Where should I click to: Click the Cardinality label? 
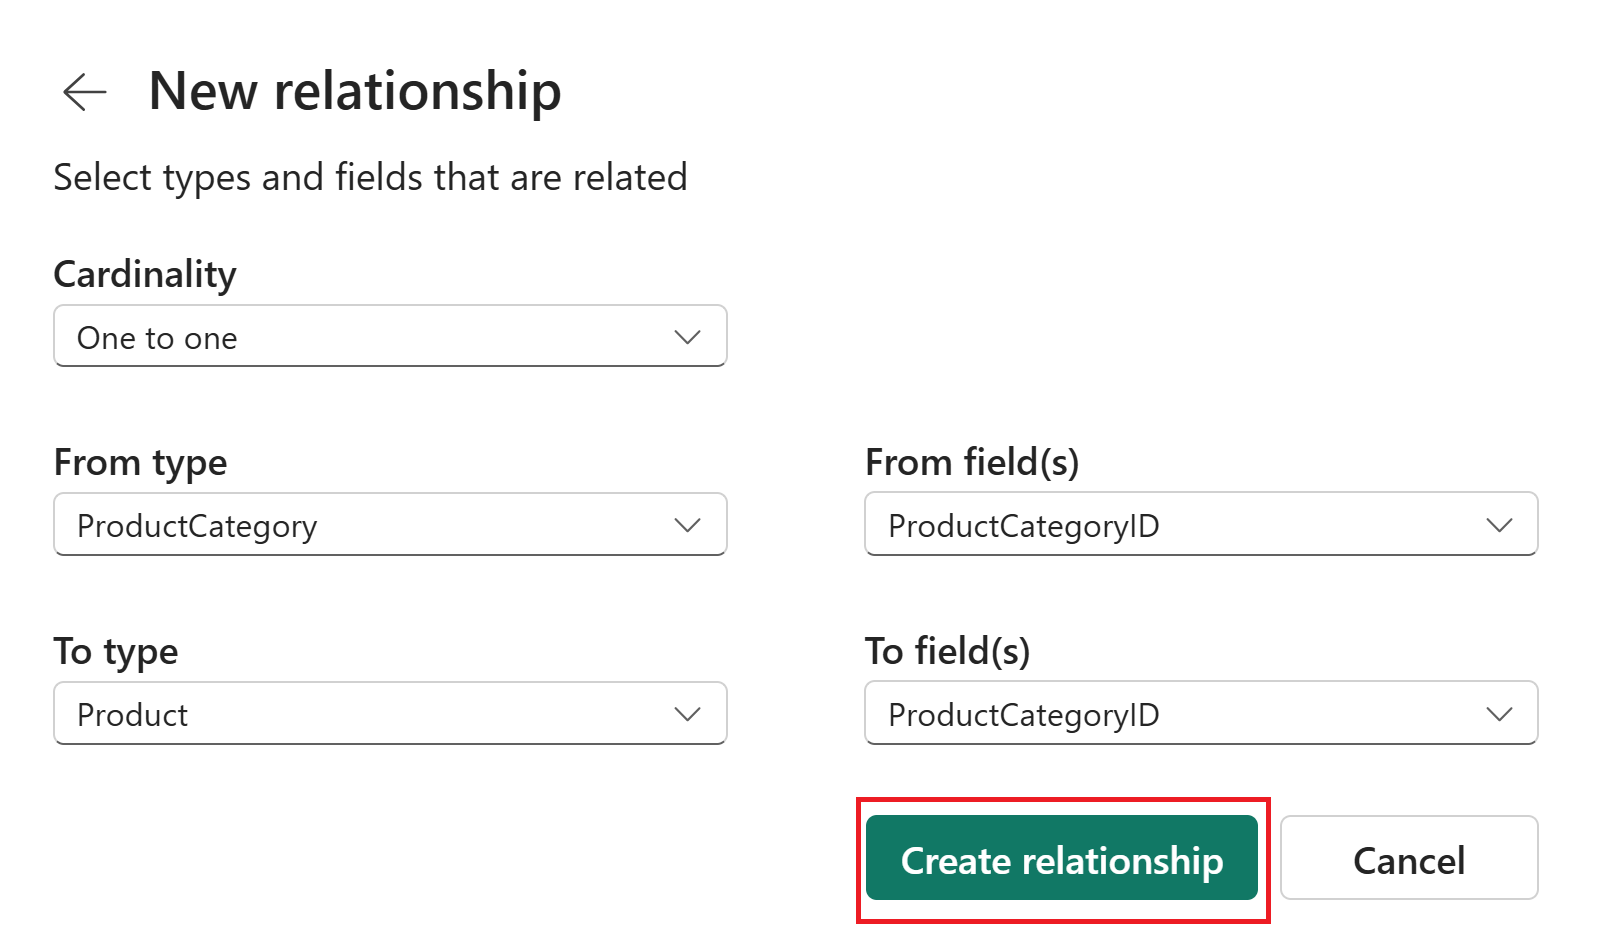tap(145, 274)
